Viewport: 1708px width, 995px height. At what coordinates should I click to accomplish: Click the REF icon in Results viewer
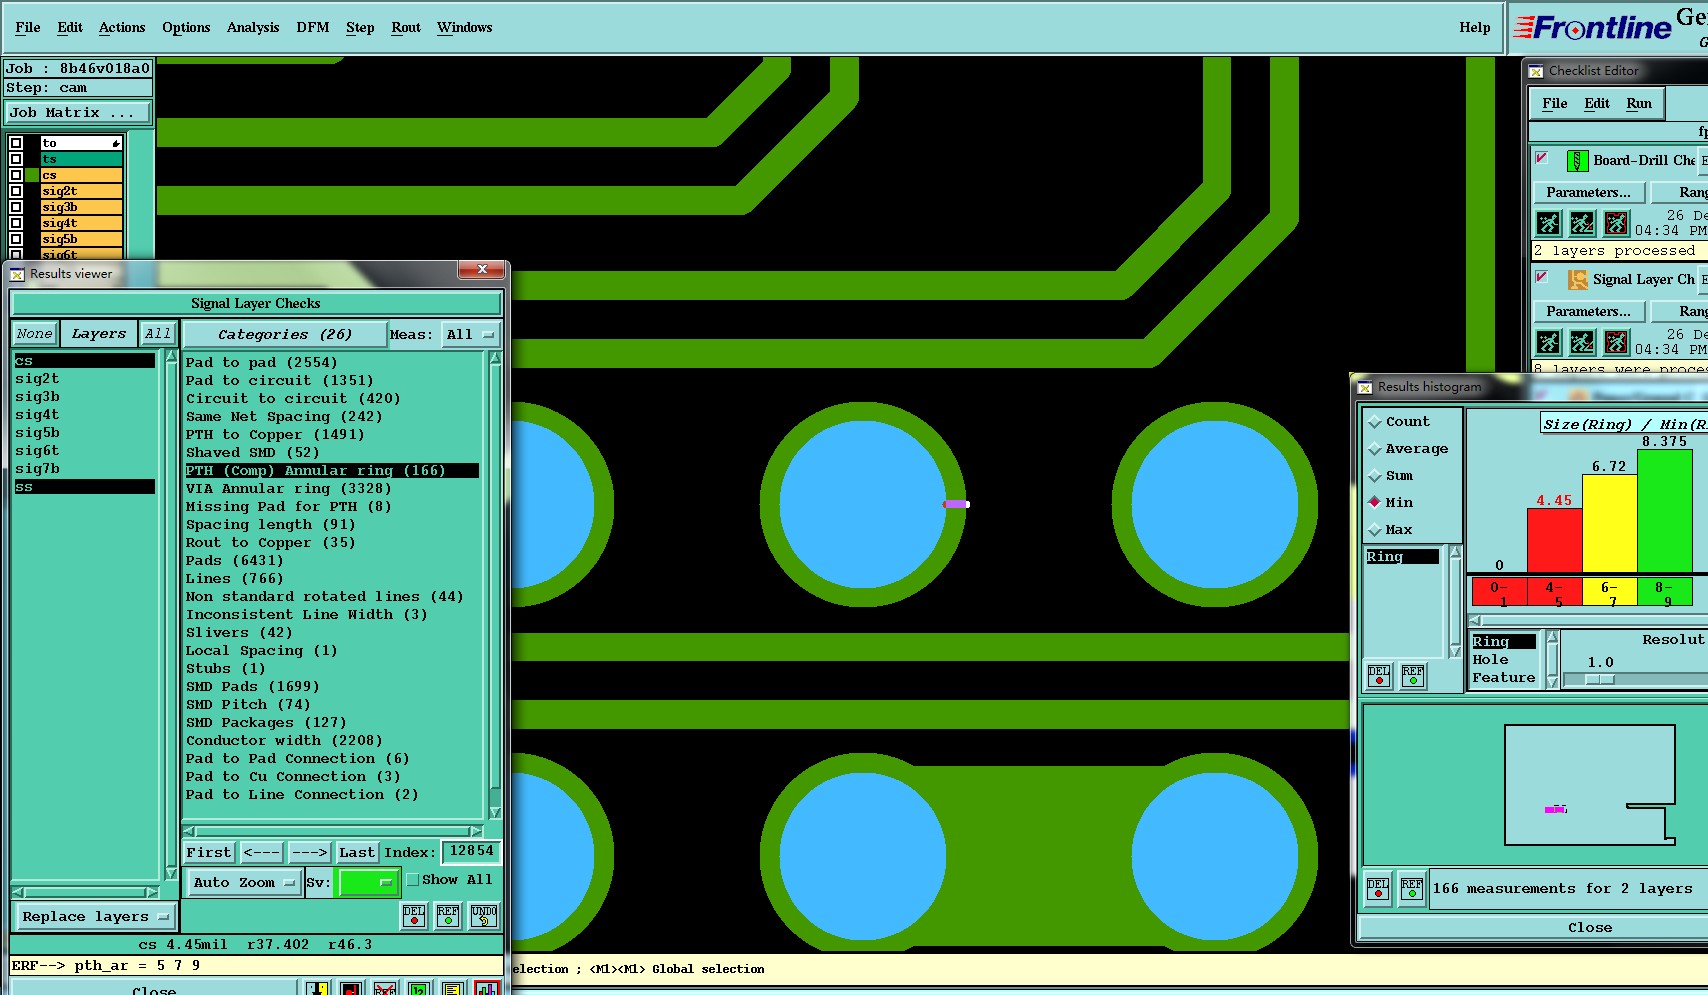tap(448, 915)
